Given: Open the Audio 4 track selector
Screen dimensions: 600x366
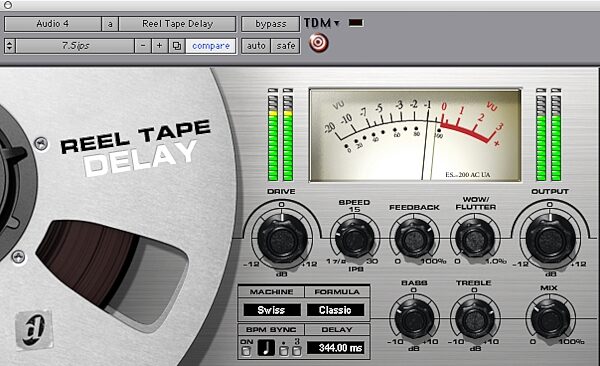Looking at the screenshot, I should (53, 24).
